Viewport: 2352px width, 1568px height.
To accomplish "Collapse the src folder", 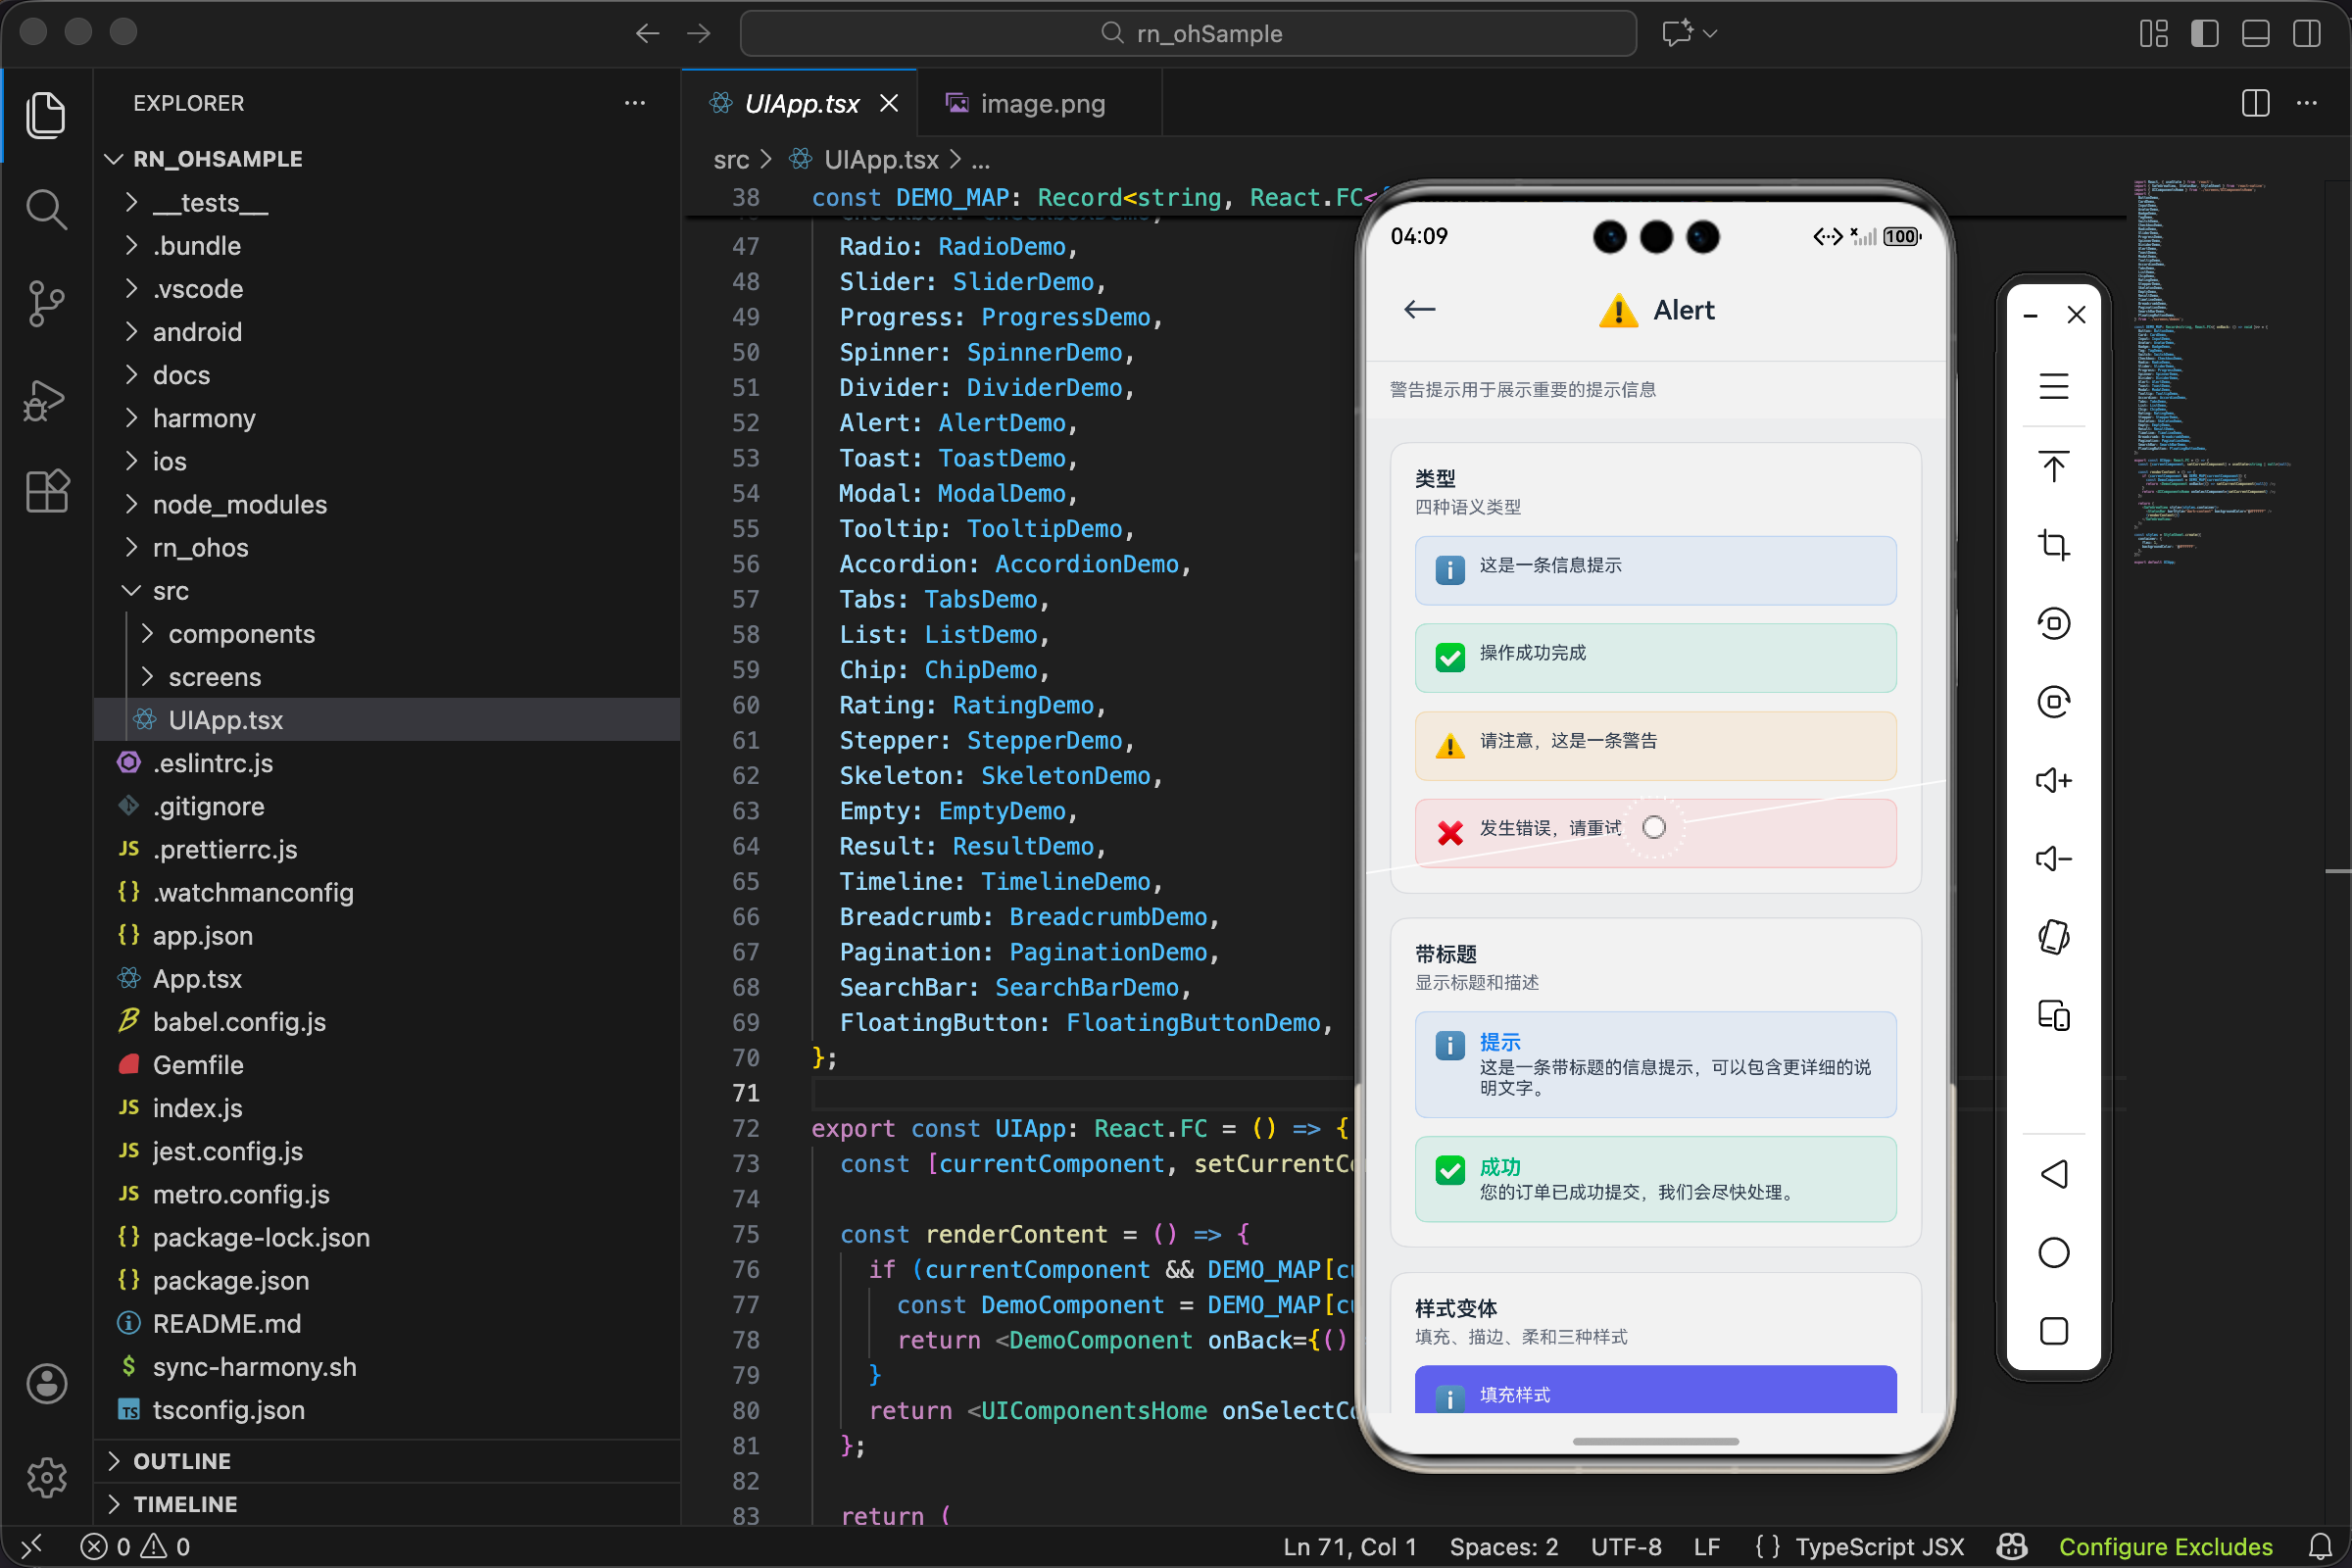I will tap(170, 591).
